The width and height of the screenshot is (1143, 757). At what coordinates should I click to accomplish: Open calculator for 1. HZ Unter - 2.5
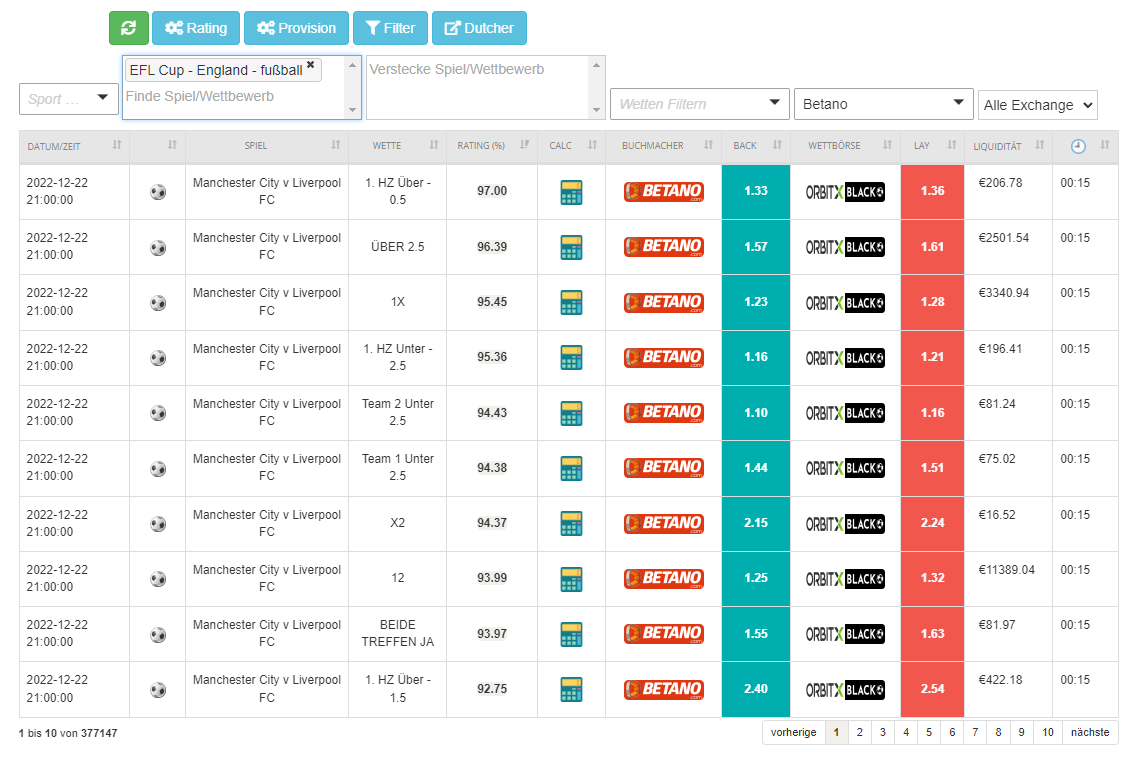click(x=572, y=357)
